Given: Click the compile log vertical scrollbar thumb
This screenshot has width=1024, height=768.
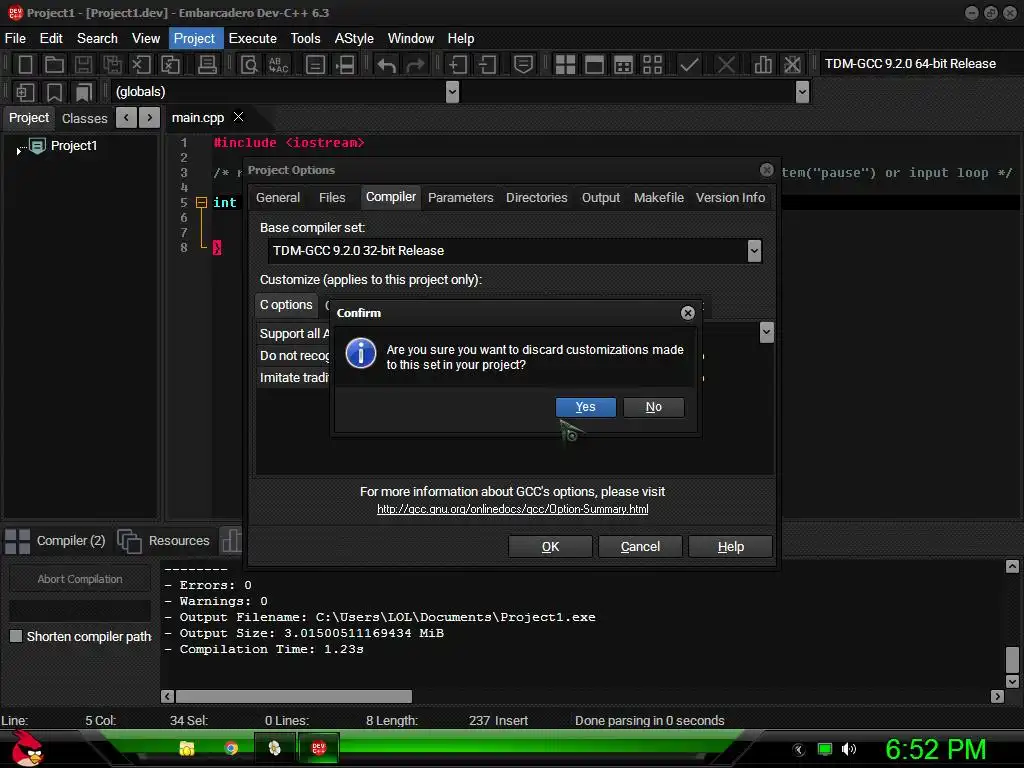Looking at the screenshot, I should tap(1012, 660).
